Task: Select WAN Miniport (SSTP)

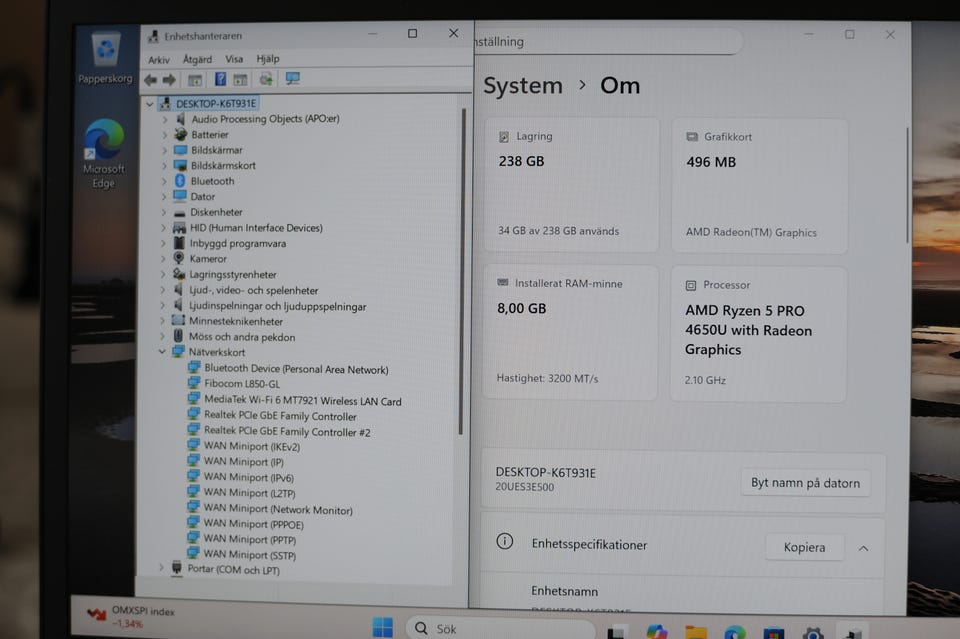Action: [x=250, y=555]
